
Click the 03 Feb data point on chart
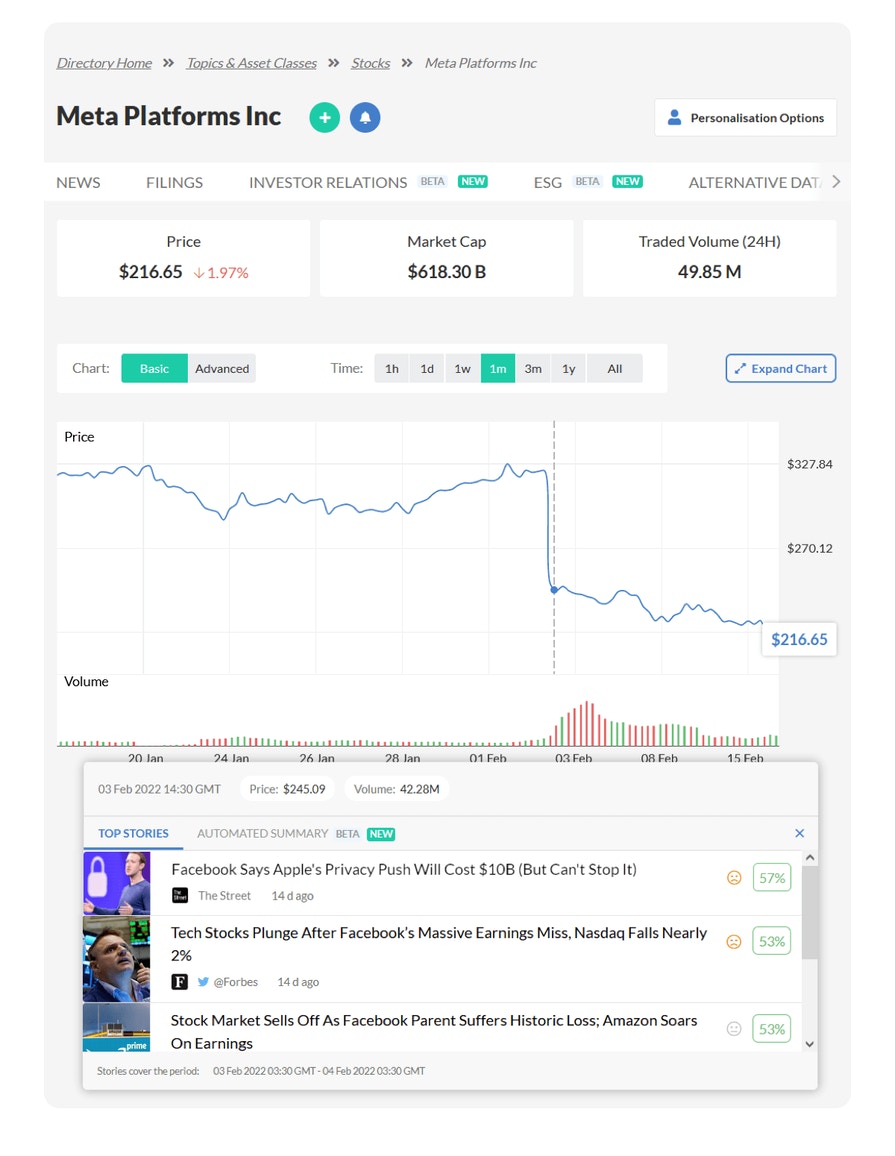pyautogui.click(x=554, y=590)
